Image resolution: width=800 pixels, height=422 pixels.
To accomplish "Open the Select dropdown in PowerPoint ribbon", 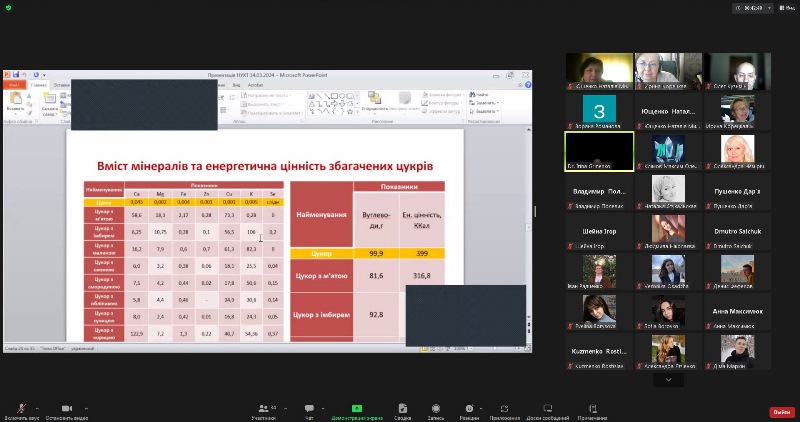I will pyautogui.click(x=483, y=111).
